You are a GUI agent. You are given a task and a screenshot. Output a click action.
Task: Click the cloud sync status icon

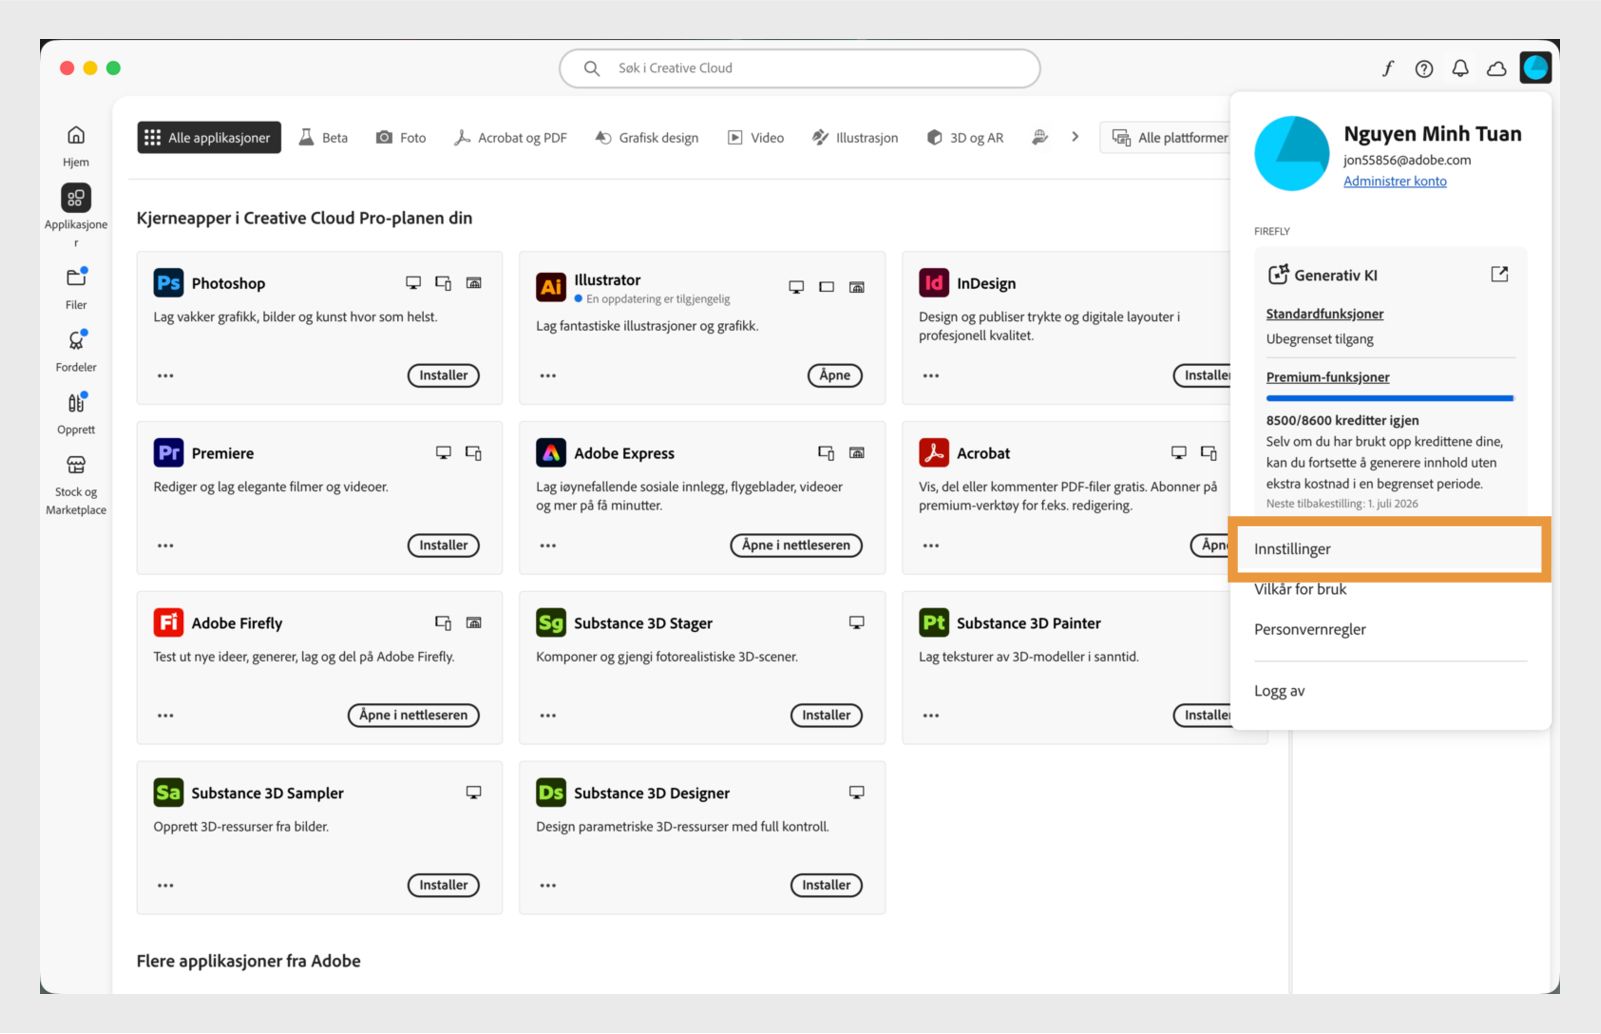(x=1496, y=68)
